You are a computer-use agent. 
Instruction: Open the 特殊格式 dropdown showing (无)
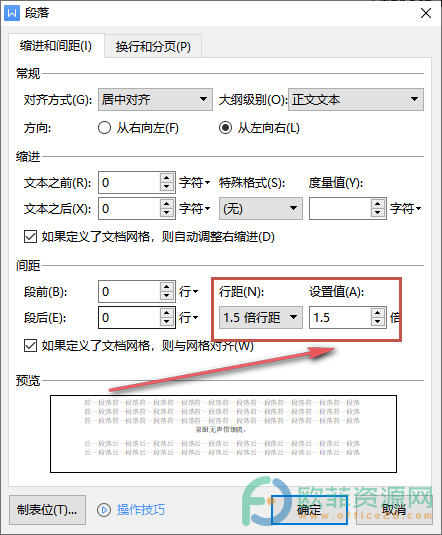pos(261,208)
